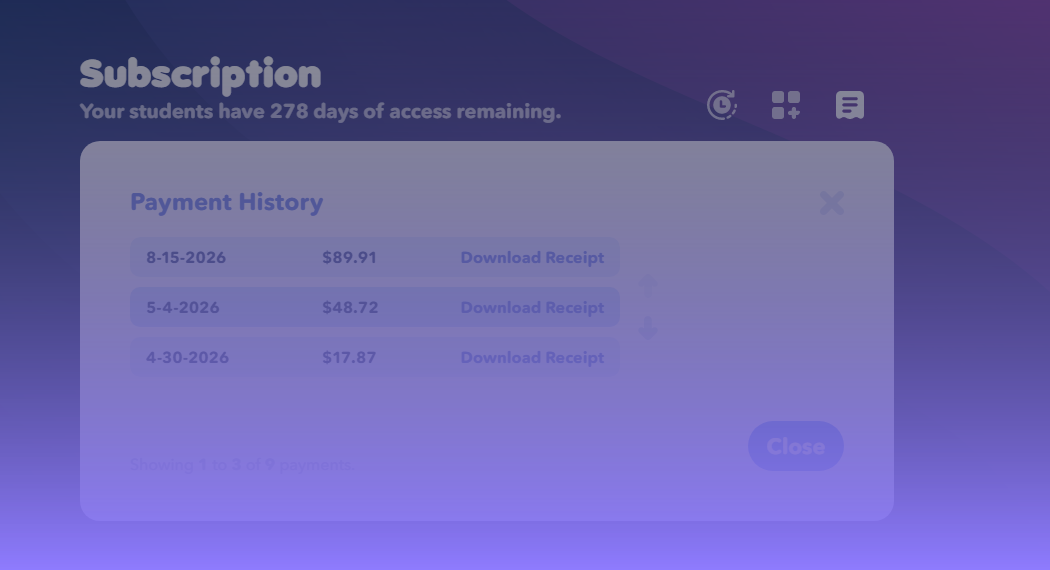Select the 4-30-2026 payment date
The height and width of the screenshot is (570, 1050).
[187, 358]
